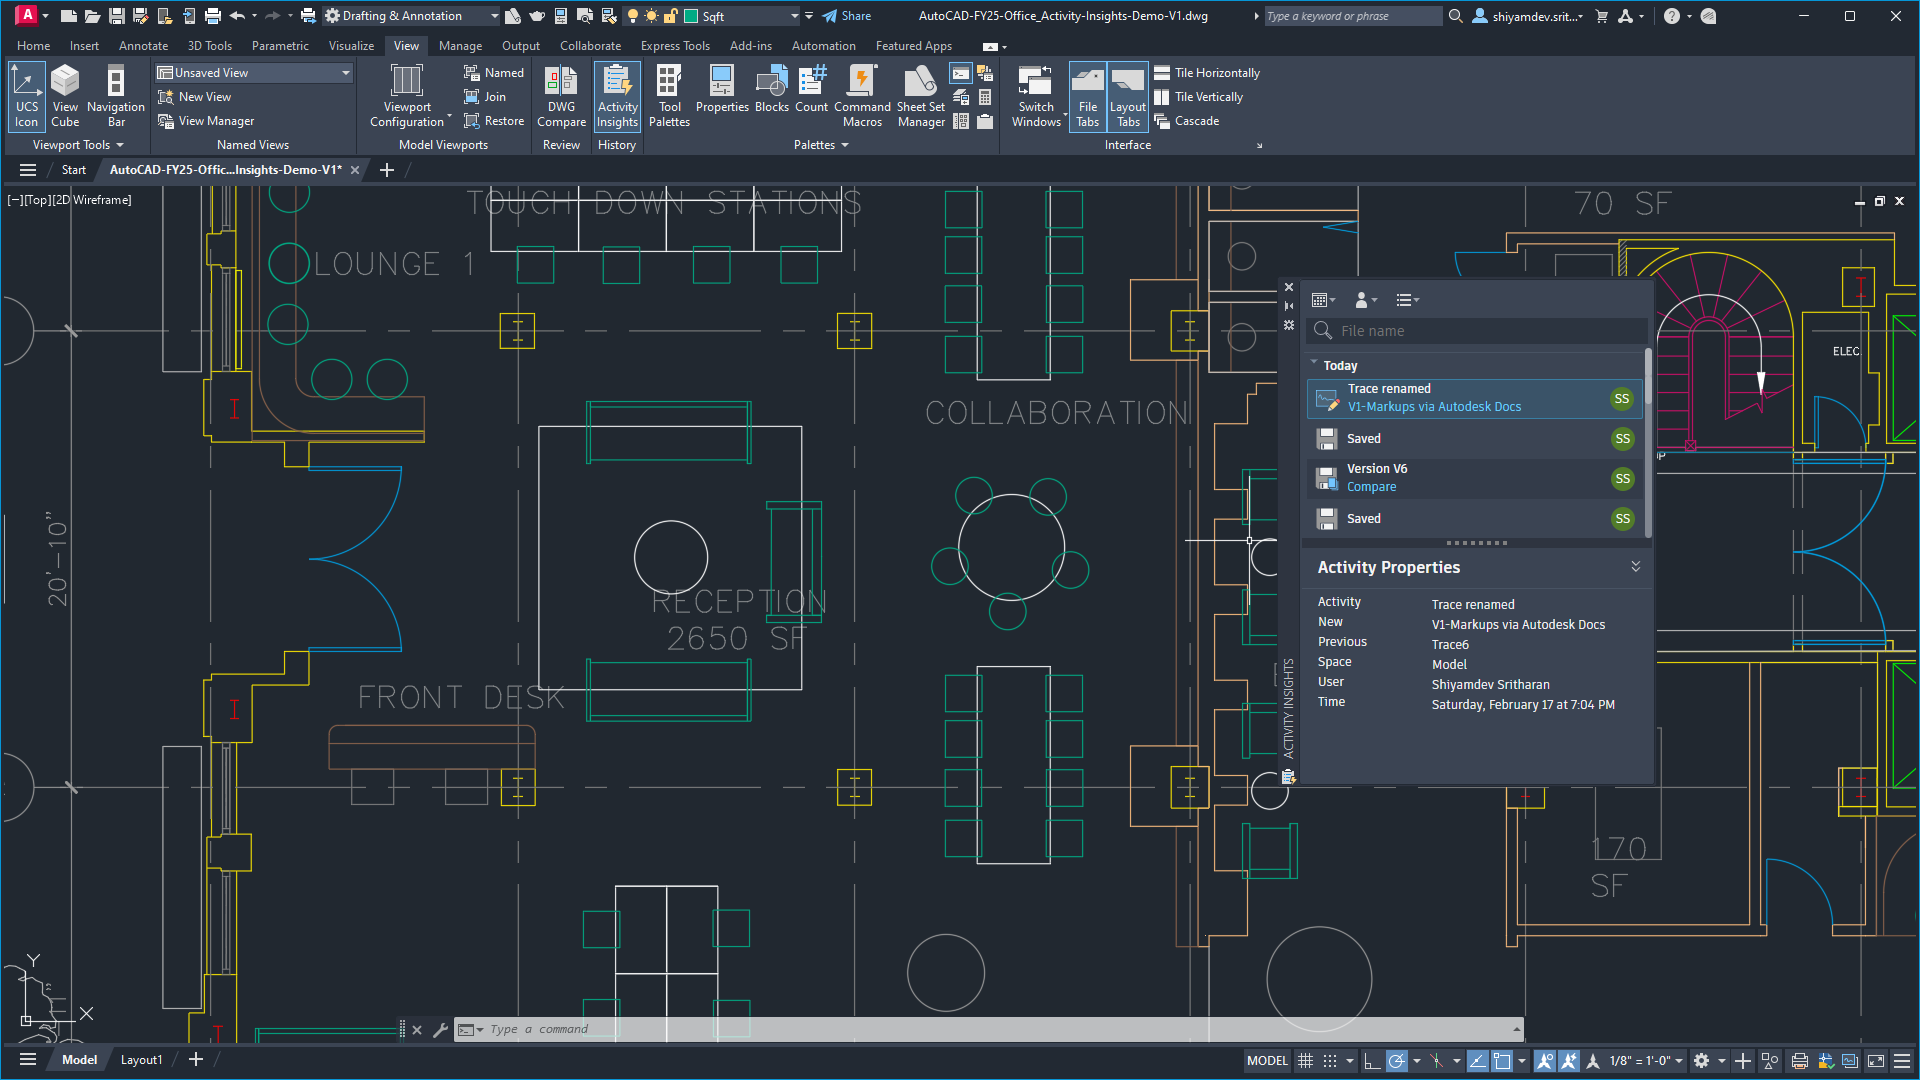Switch to the Manage ribbon tab
1920x1080 pixels.
pyautogui.click(x=460, y=46)
